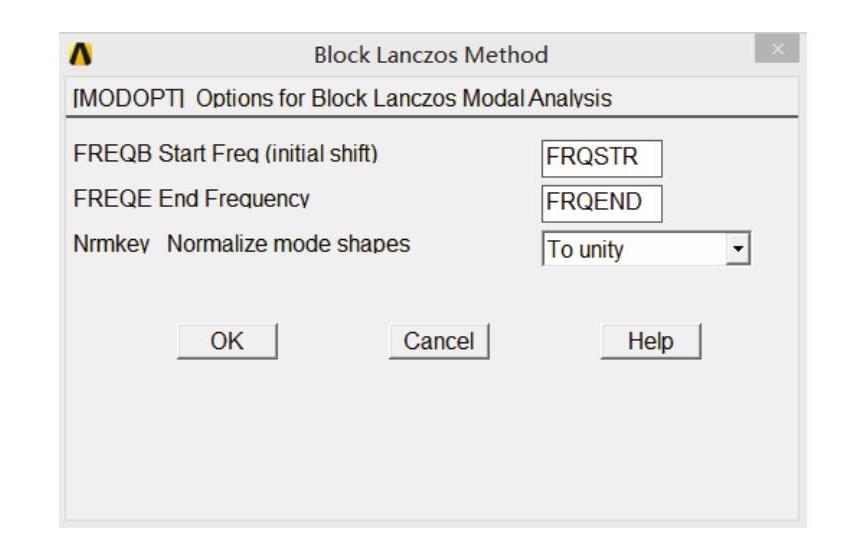Click empty dialog area below the buttons
This screenshot has width=863, height=543.
pos(430,440)
